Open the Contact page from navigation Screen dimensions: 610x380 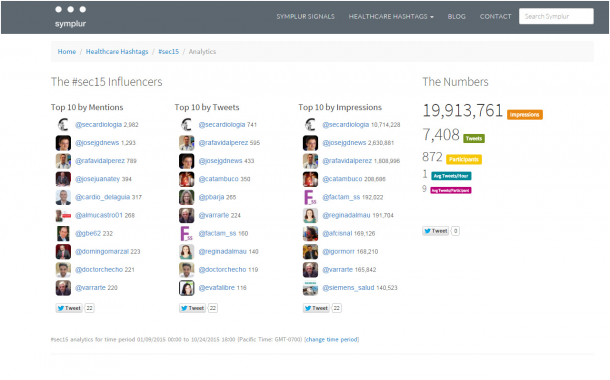coord(495,16)
